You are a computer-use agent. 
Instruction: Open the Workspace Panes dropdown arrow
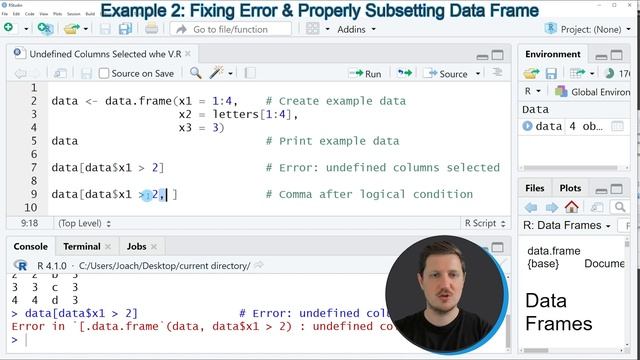pyautogui.click(x=327, y=29)
